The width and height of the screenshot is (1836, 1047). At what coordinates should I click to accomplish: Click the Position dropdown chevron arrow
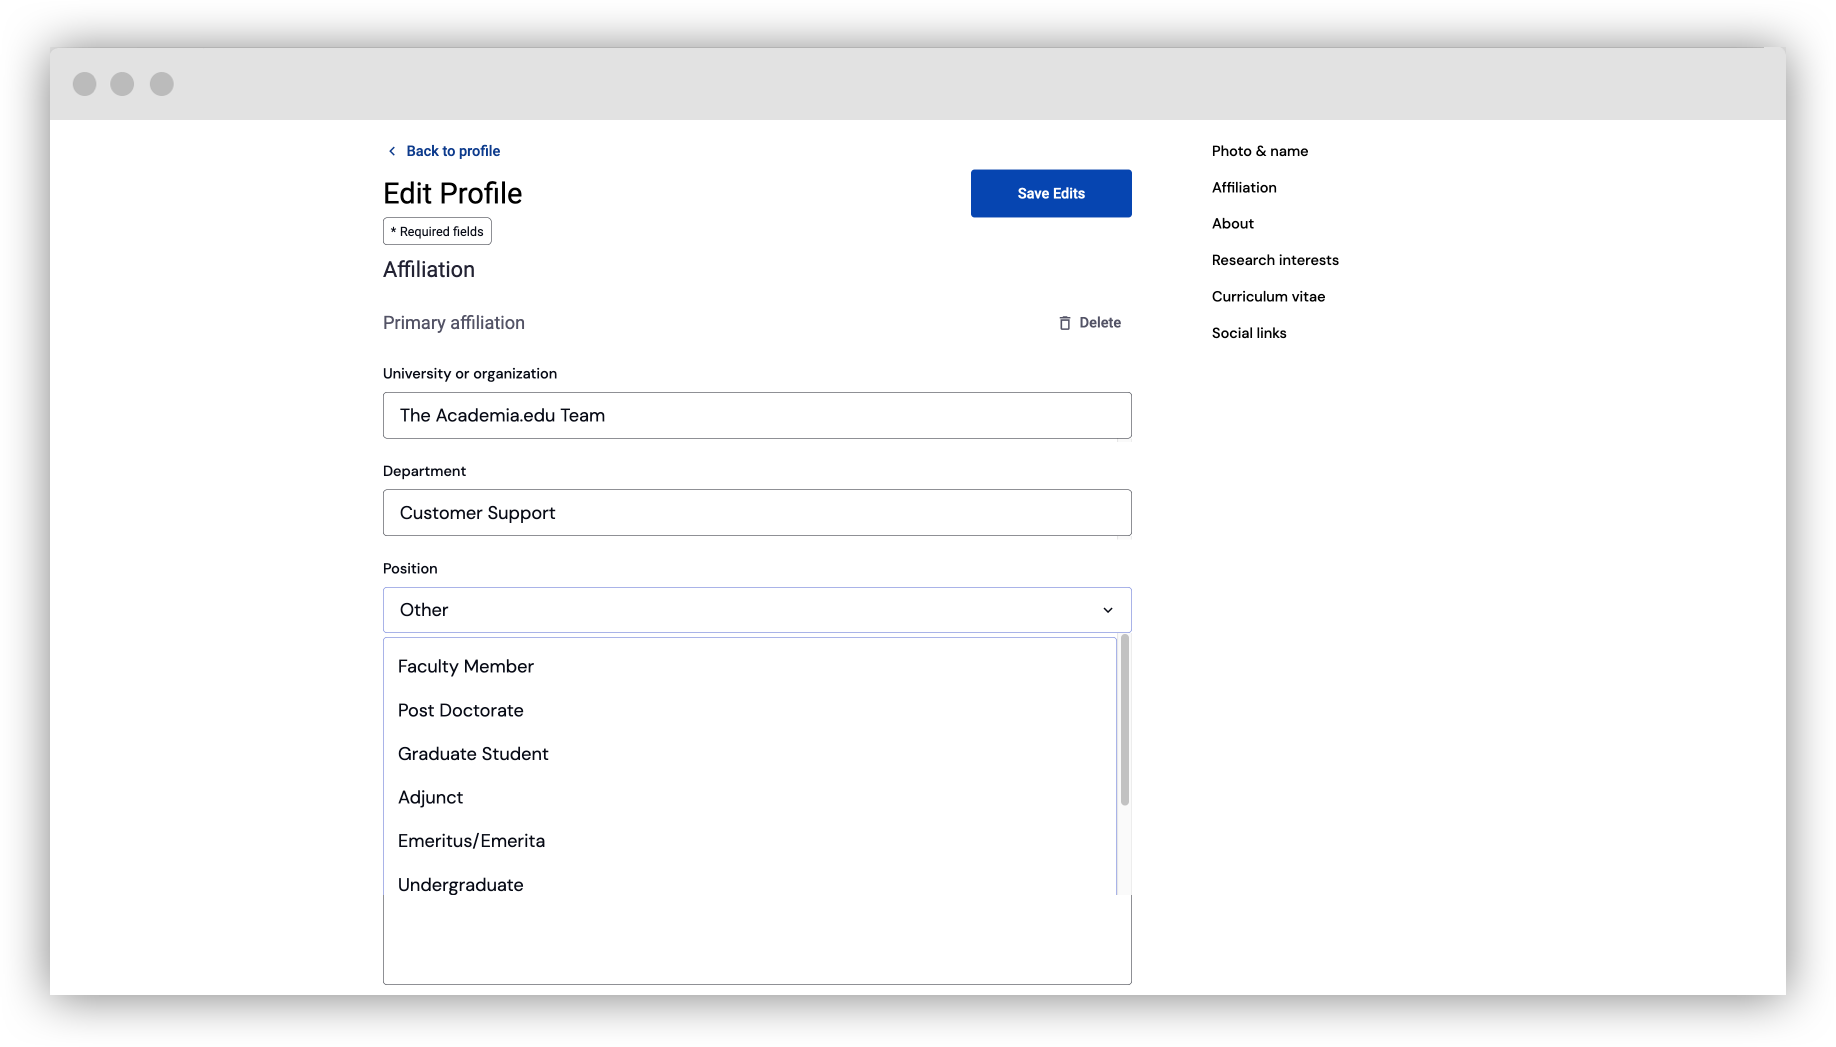(1108, 610)
